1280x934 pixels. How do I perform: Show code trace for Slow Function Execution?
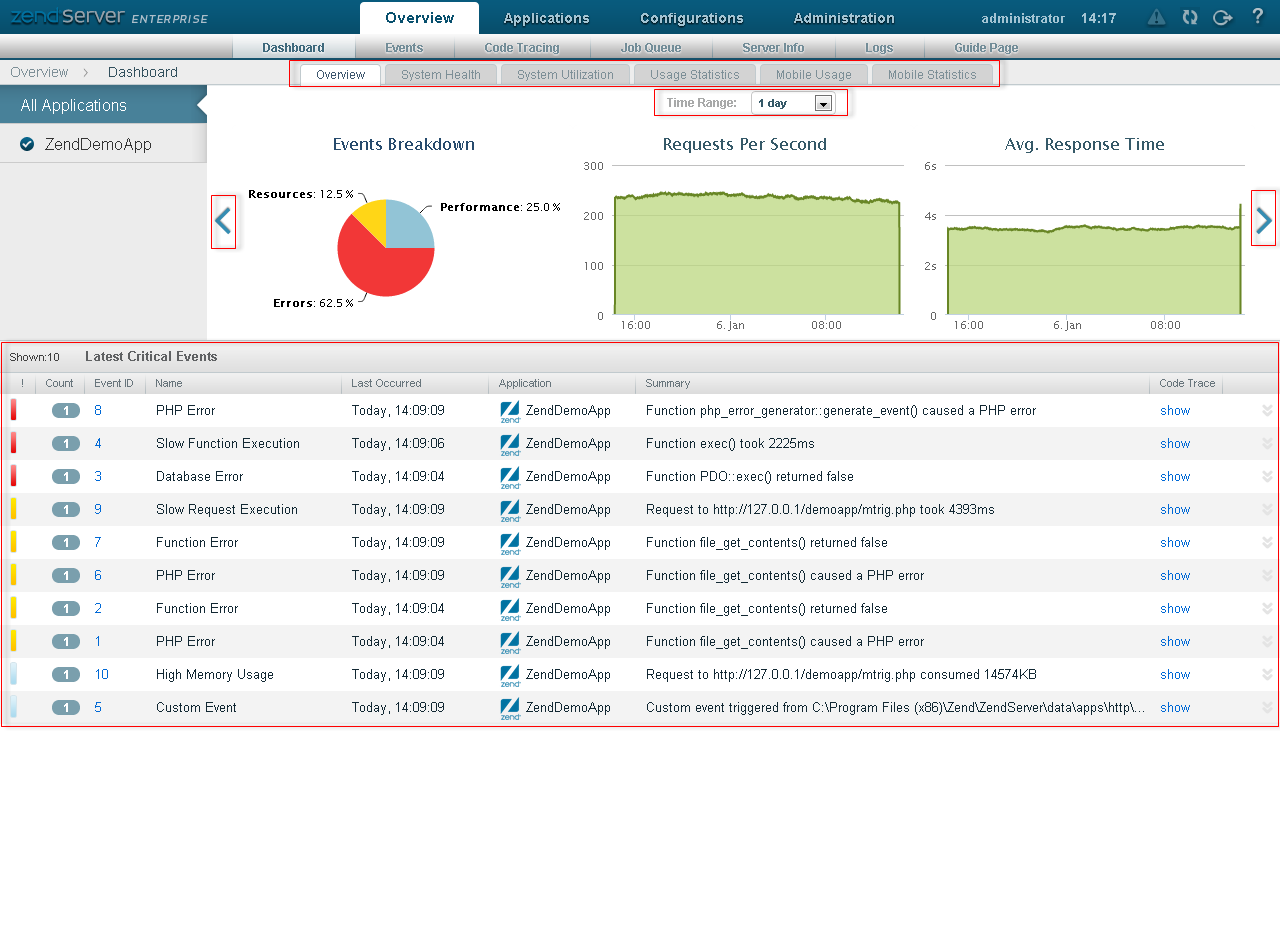click(1174, 444)
